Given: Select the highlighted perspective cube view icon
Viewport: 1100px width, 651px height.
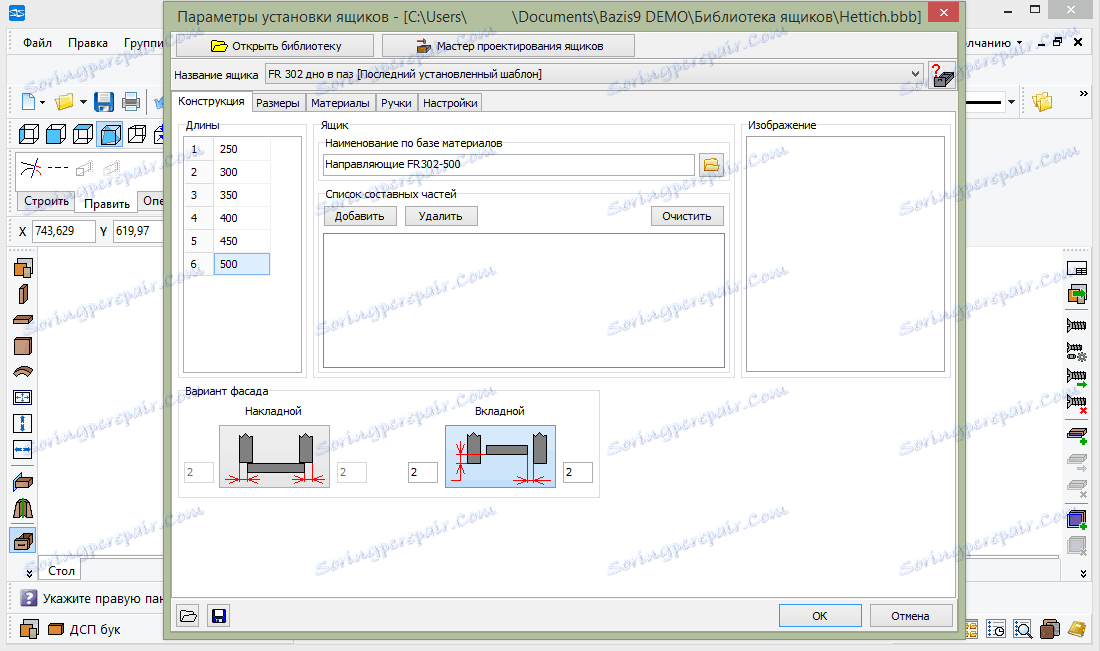Looking at the screenshot, I should (110, 133).
